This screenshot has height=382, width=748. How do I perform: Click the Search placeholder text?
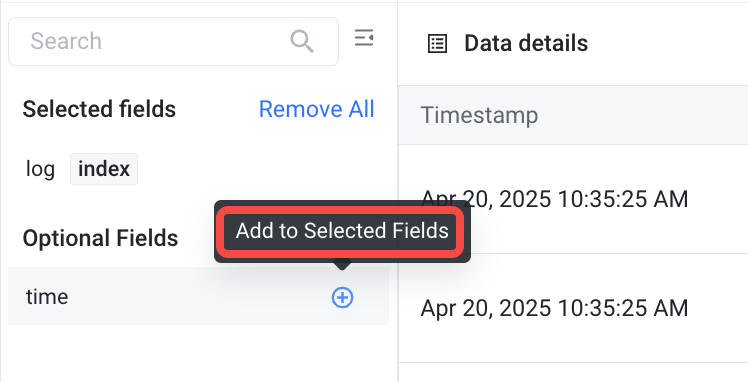tap(66, 41)
